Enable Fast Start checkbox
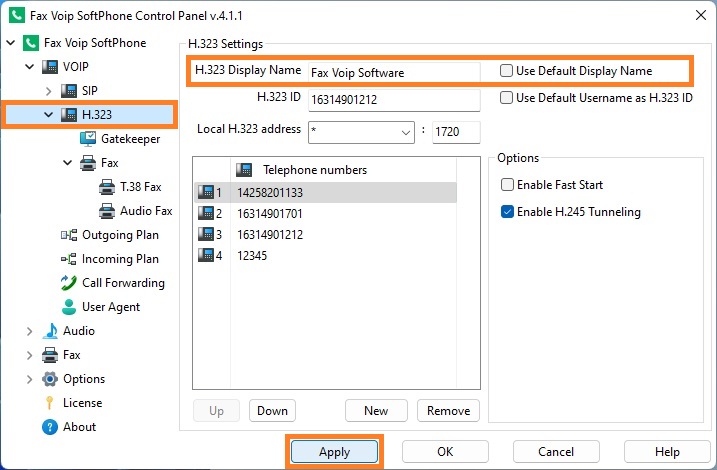The height and width of the screenshot is (470, 717). 507,185
